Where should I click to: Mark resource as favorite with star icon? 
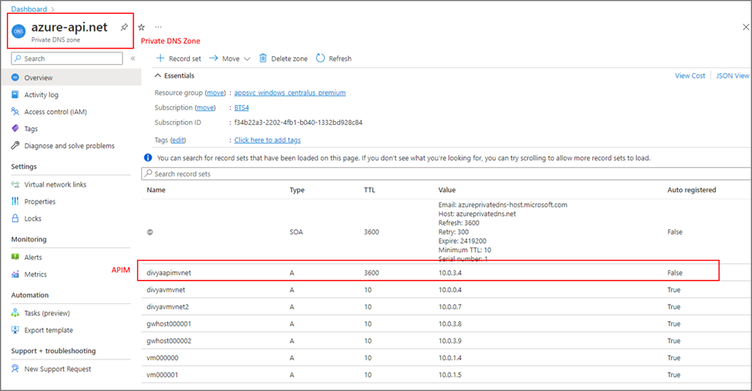(x=141, y=27)
